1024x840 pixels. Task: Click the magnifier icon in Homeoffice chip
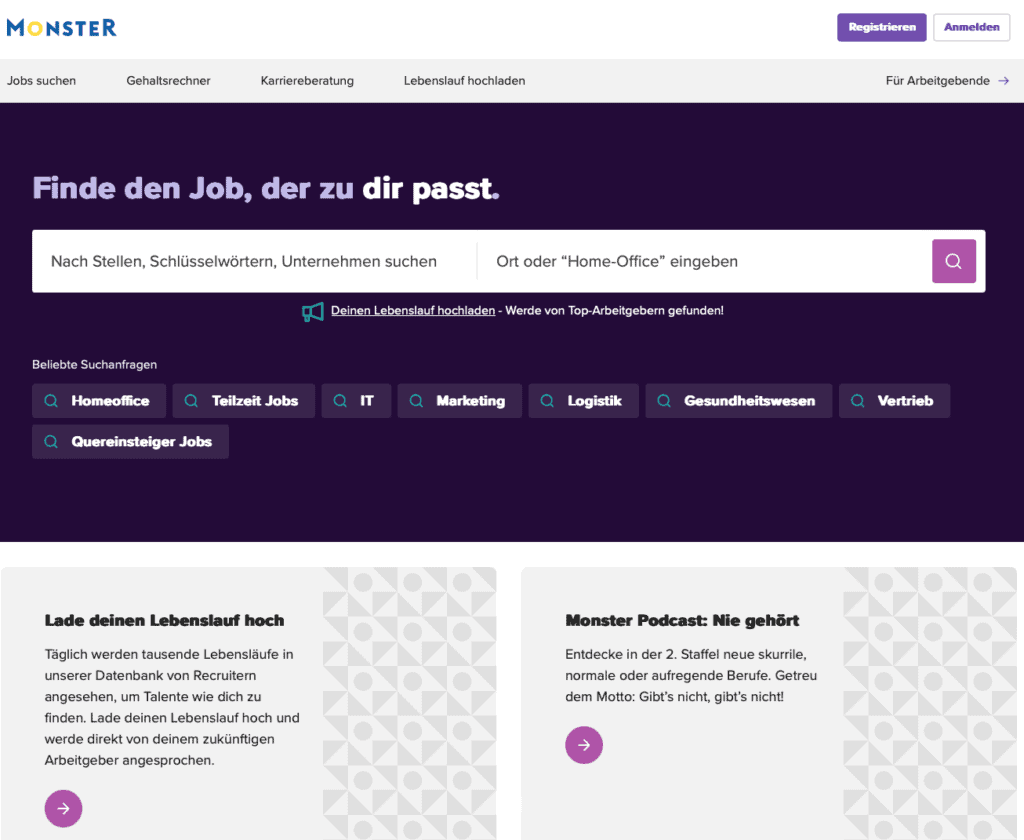click(51, 401)
